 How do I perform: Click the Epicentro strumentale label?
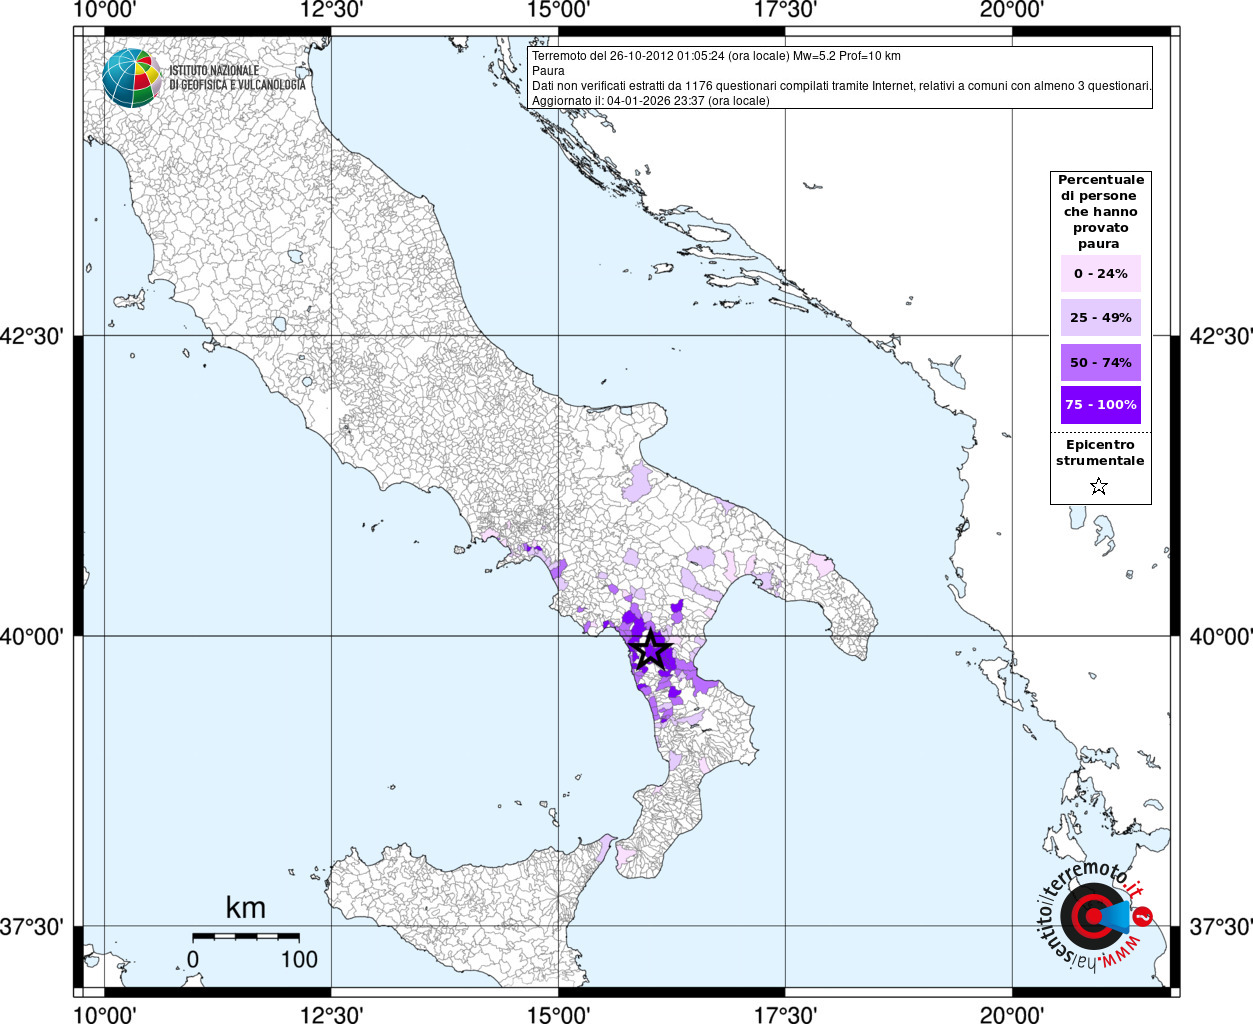1100,452
